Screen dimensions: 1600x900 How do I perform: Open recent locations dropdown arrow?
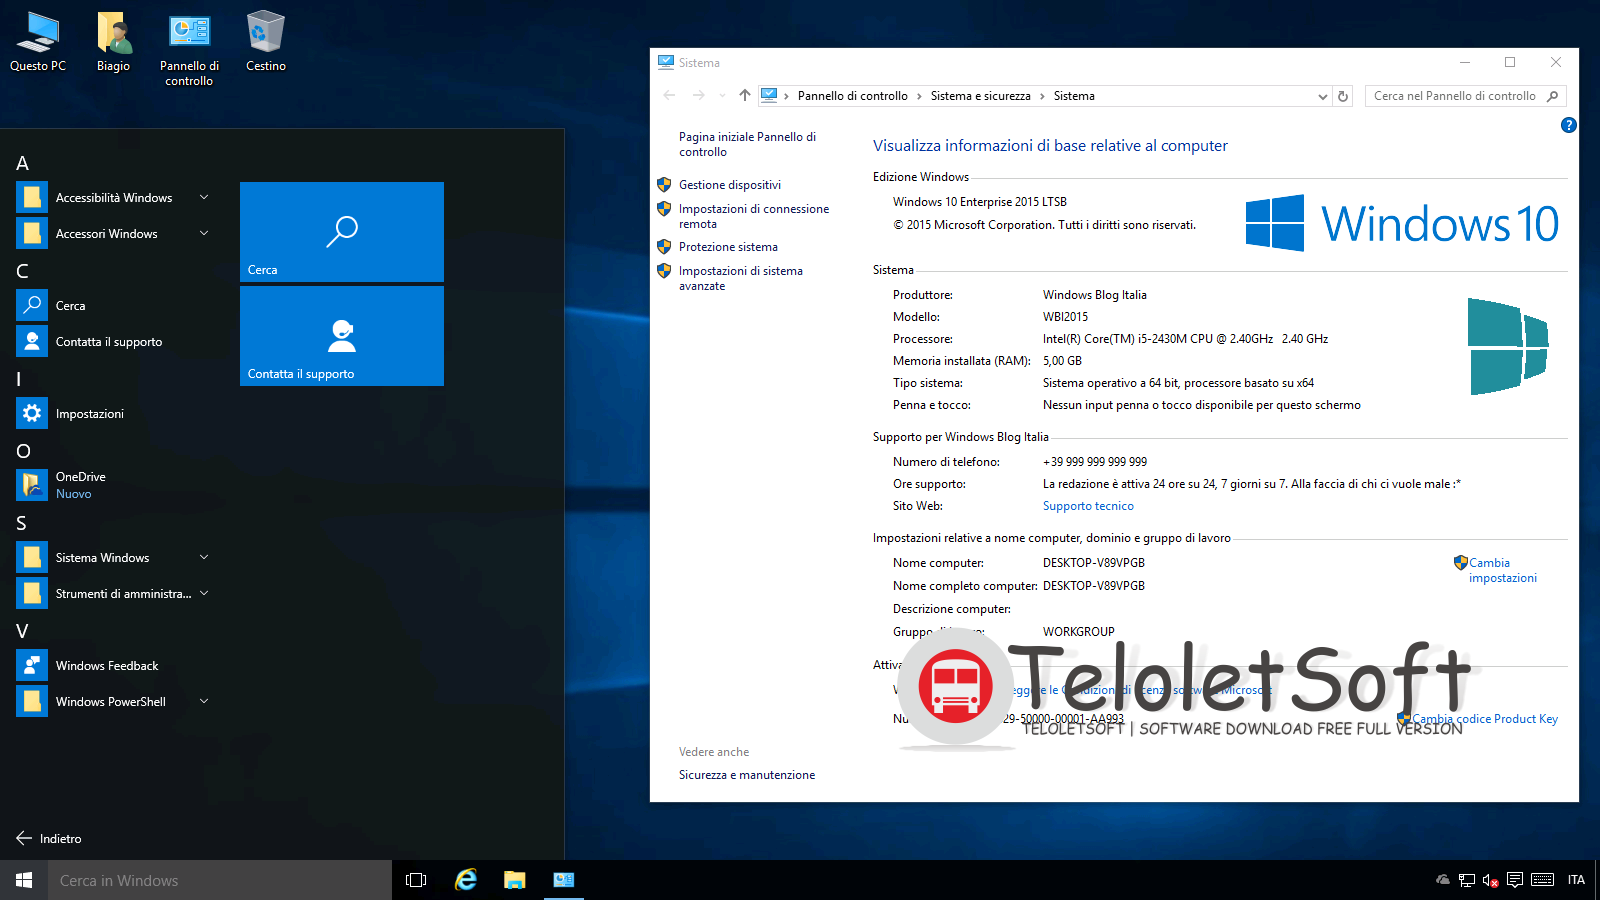(x=722, y=96)
